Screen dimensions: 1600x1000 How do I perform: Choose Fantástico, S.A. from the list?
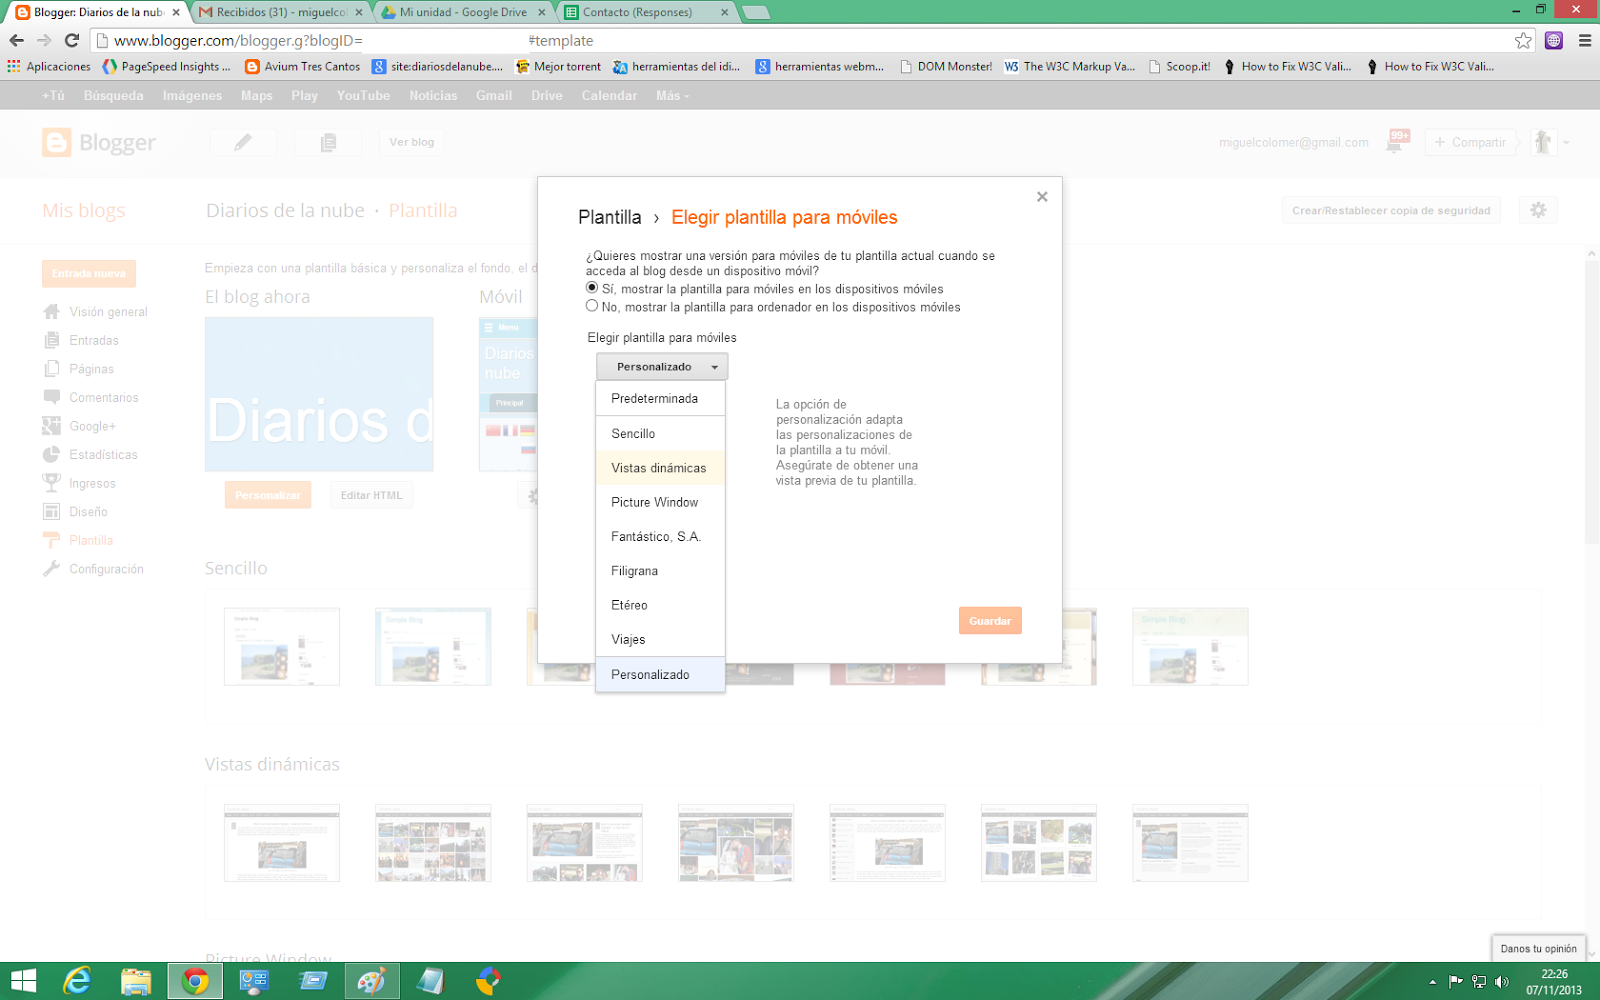660,537
